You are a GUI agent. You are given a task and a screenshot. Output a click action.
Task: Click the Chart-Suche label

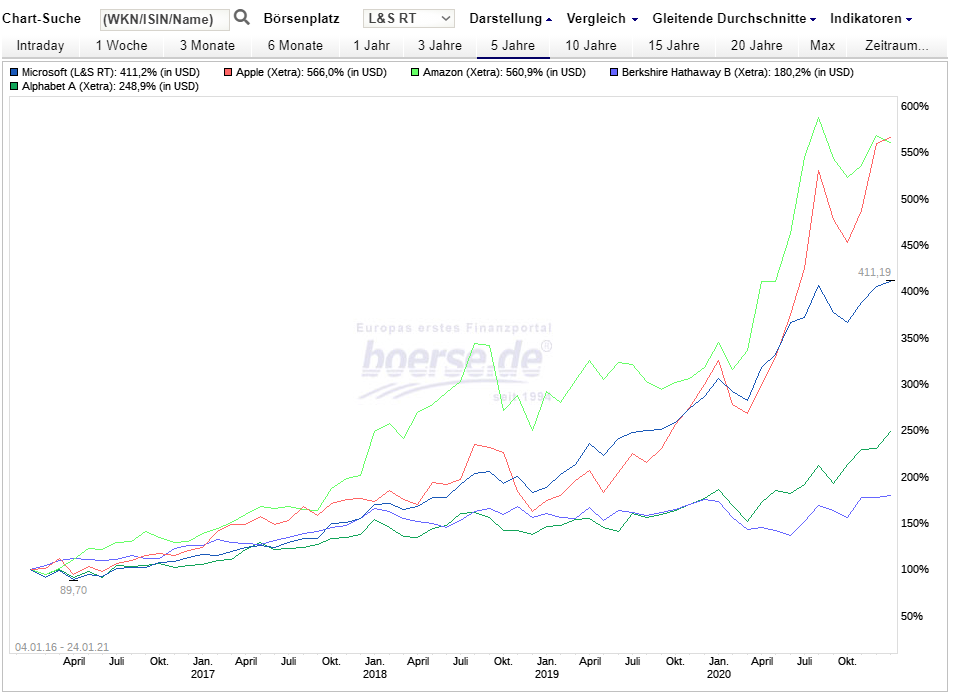tap(41, 18)
